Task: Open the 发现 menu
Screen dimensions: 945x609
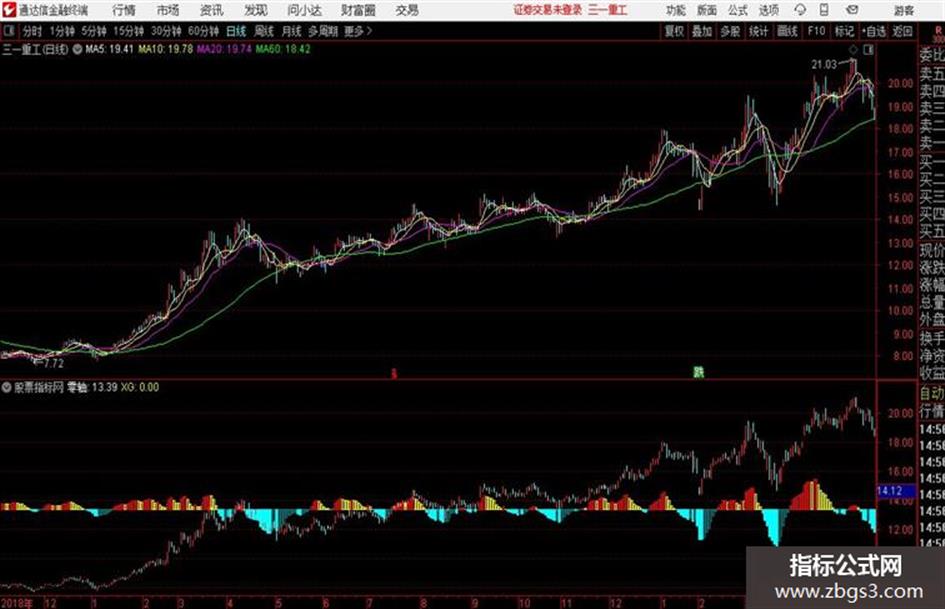Action: [256, 10]
